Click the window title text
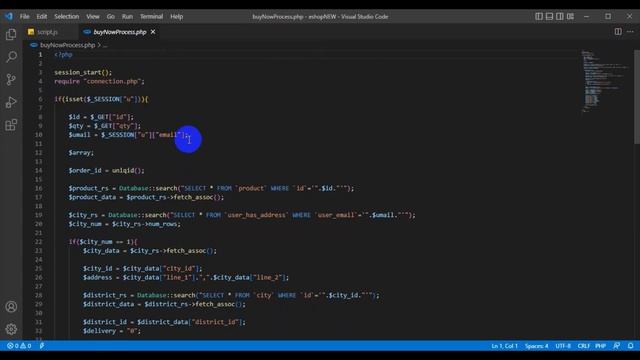The height and width of the screenshot is (360, 640). click(x=320, y=16)
